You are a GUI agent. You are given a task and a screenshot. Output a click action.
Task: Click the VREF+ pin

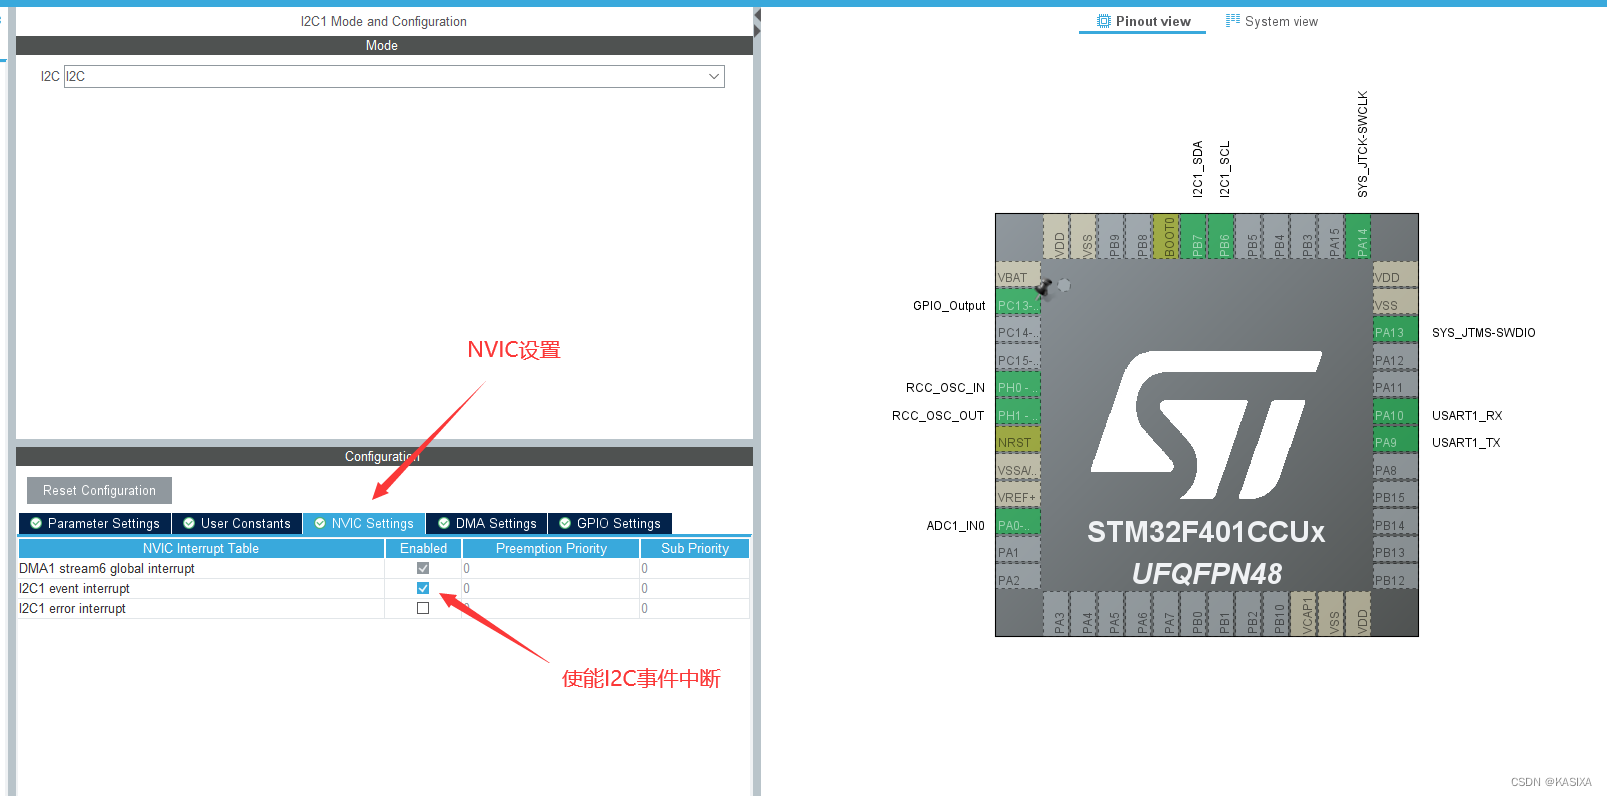click(x=1018, y=497)
